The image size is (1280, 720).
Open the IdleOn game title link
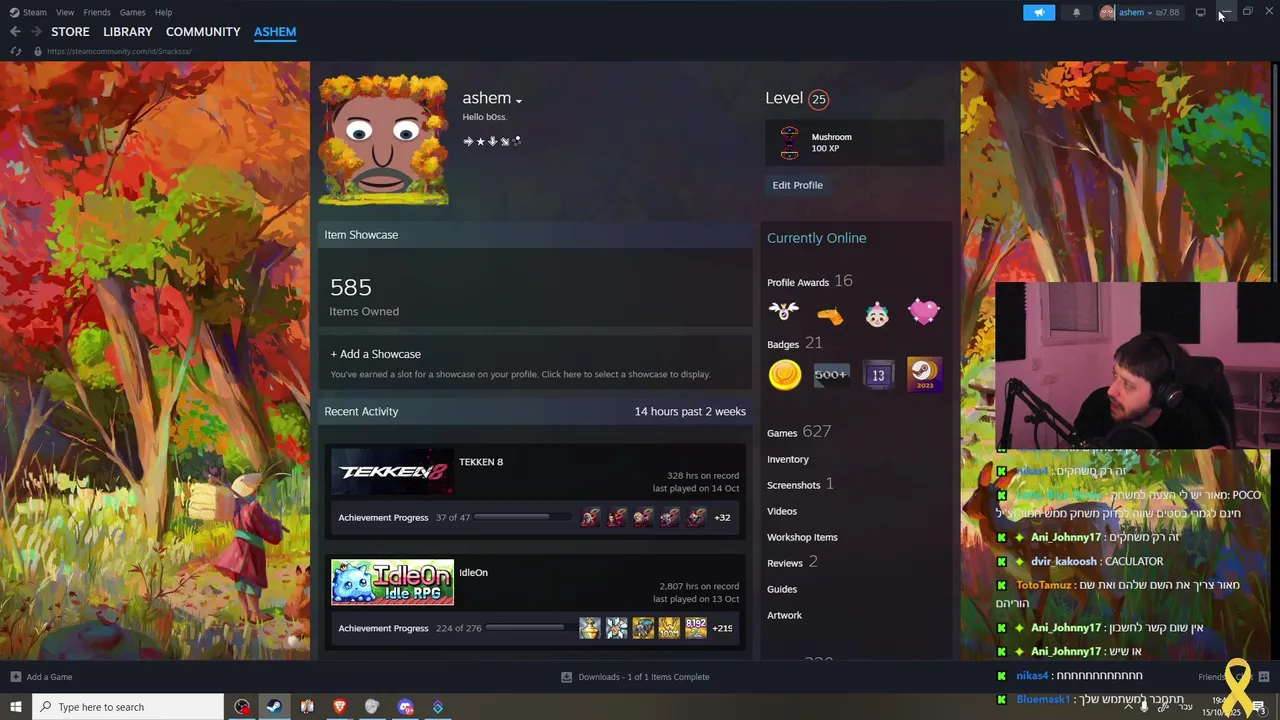(x=473, y=572)
